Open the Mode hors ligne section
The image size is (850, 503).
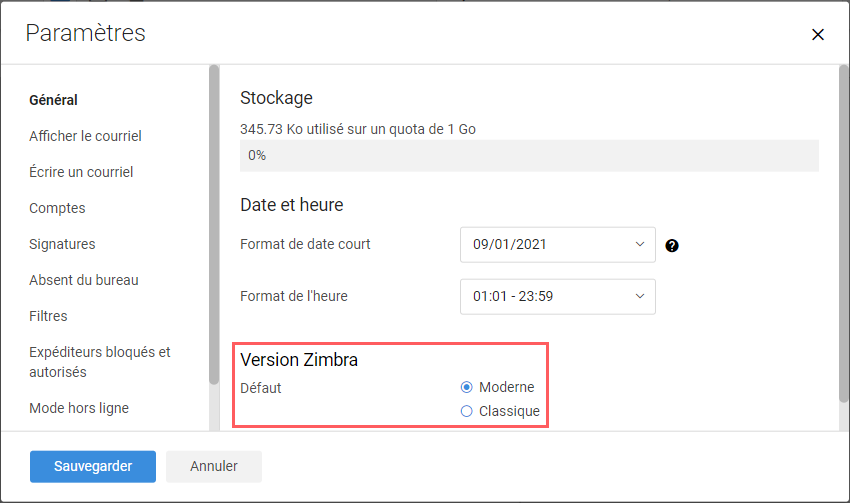79,408
